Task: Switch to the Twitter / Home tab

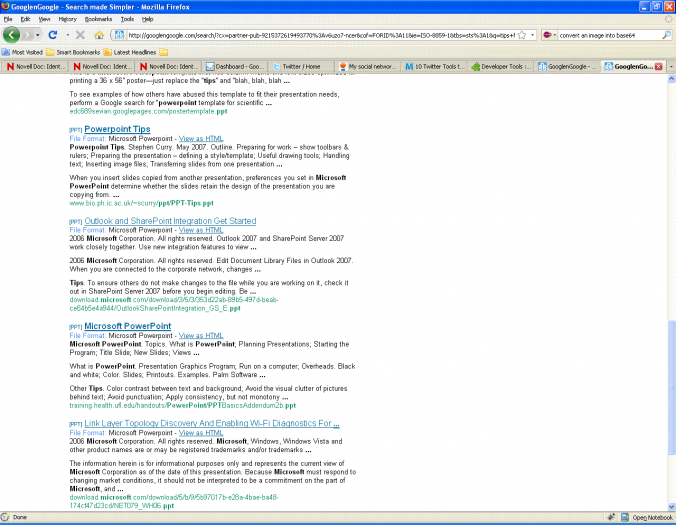Action: coord(301,66)
